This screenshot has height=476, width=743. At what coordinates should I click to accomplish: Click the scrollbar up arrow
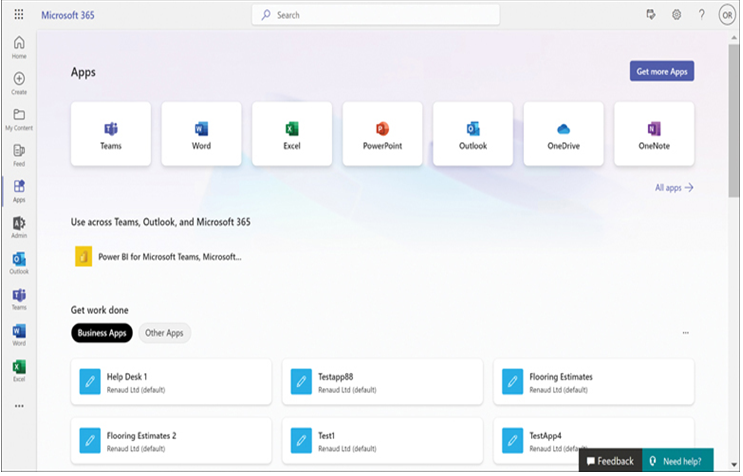coord(734,37)
